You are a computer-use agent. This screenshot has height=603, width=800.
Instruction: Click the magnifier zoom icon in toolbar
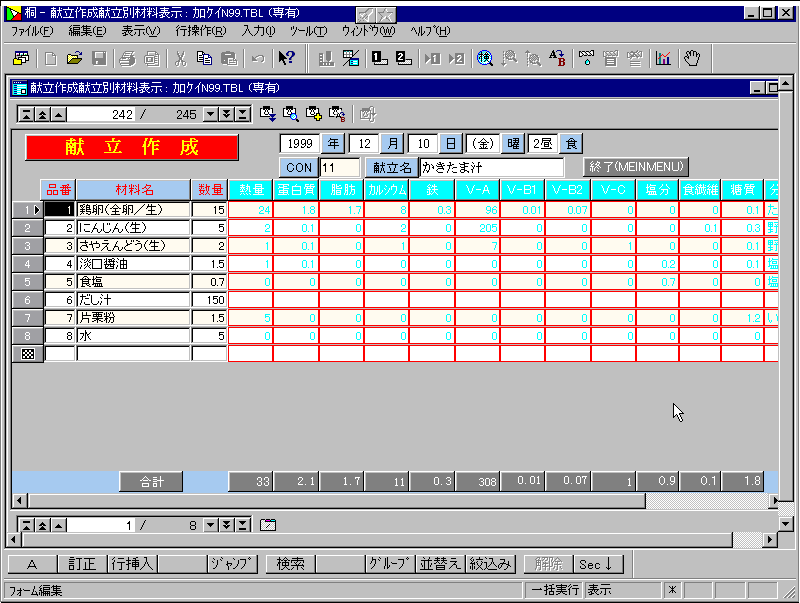click(x=485, y=58)
